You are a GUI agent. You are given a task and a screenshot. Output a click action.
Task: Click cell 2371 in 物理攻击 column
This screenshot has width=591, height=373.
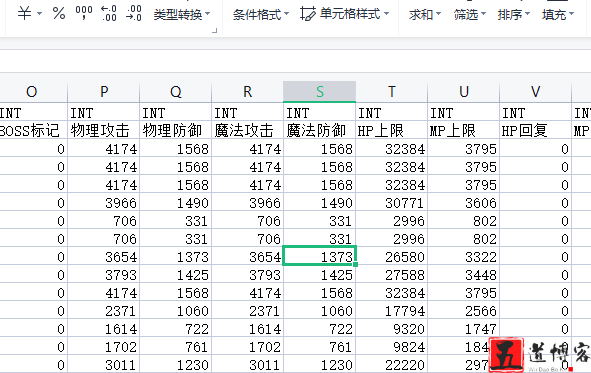(x=104, y=311)
